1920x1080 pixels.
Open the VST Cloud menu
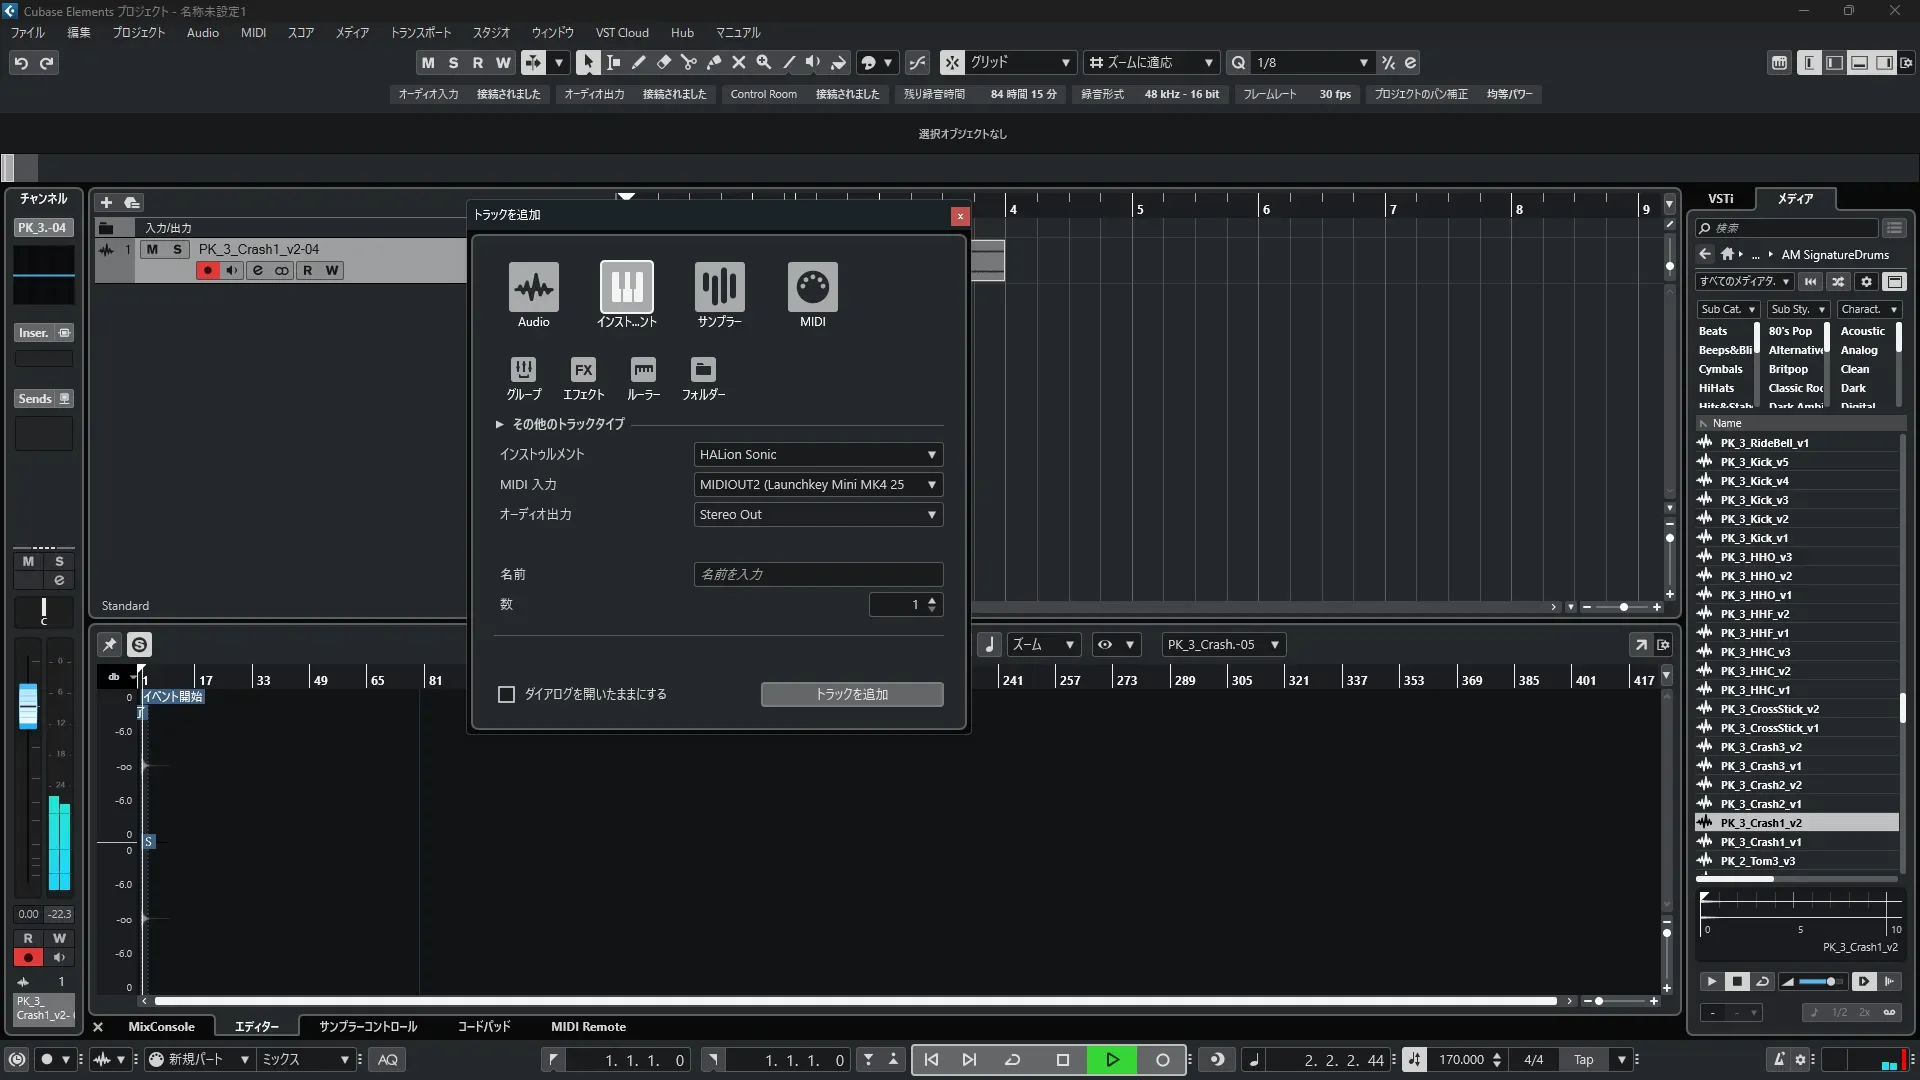621,33
